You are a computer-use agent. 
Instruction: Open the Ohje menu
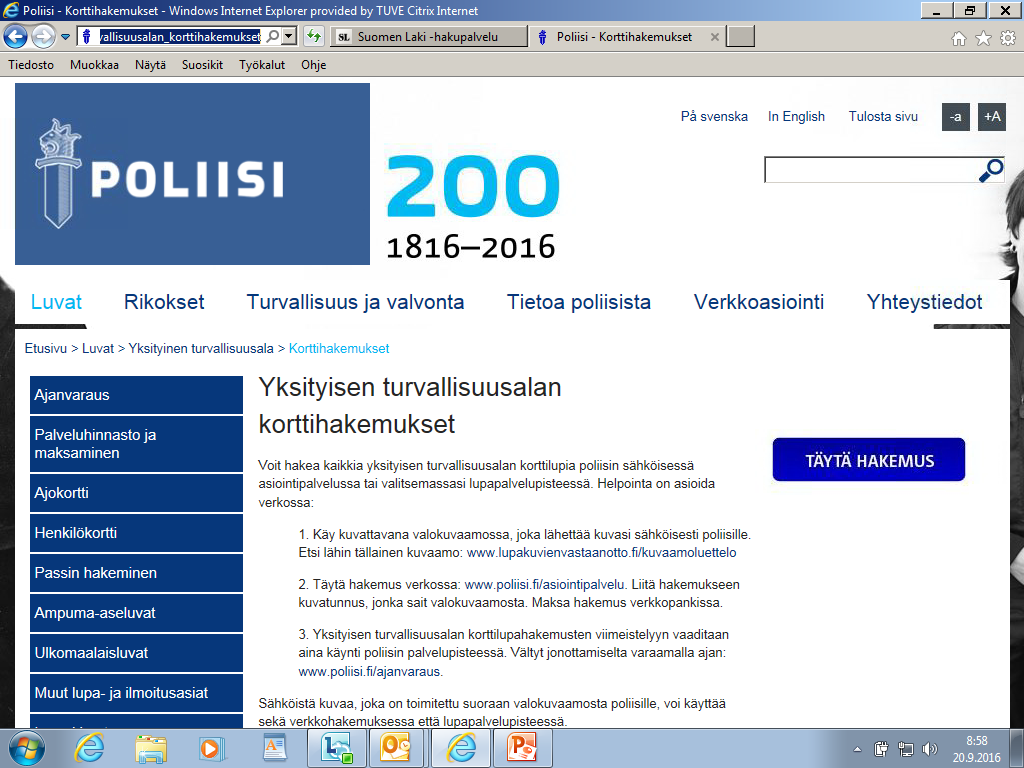click(x=313, y=65)
